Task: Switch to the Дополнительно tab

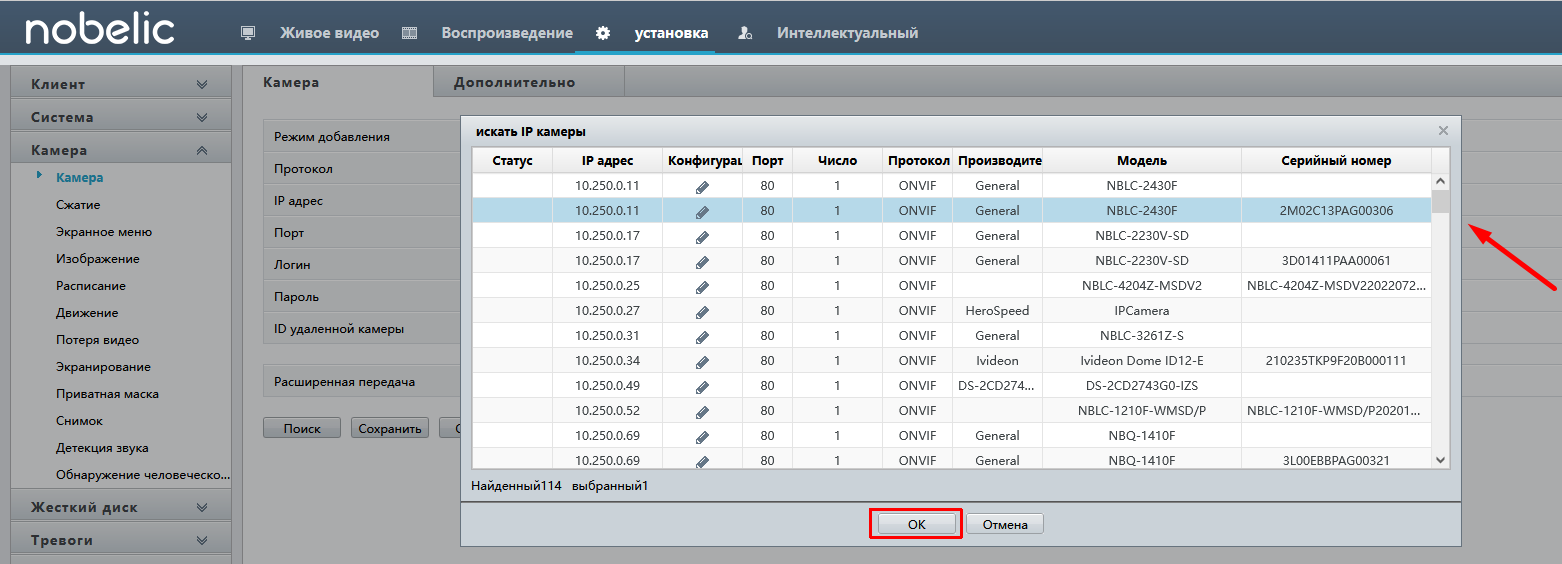Action: click(529, 82)
